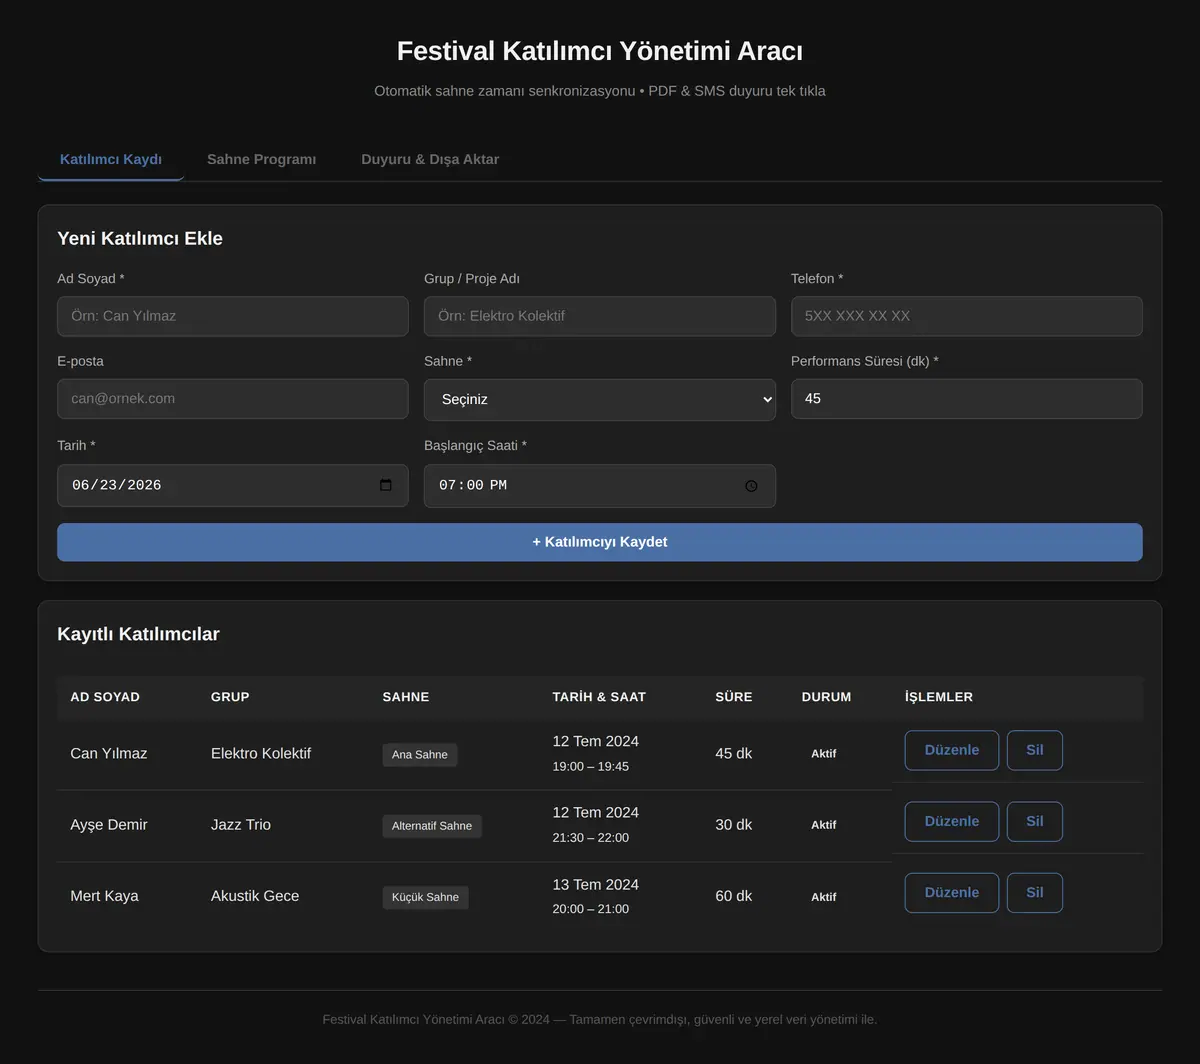Click the group cell Jazz Trio
The image size is (1200, 1064).
(241, 825)
